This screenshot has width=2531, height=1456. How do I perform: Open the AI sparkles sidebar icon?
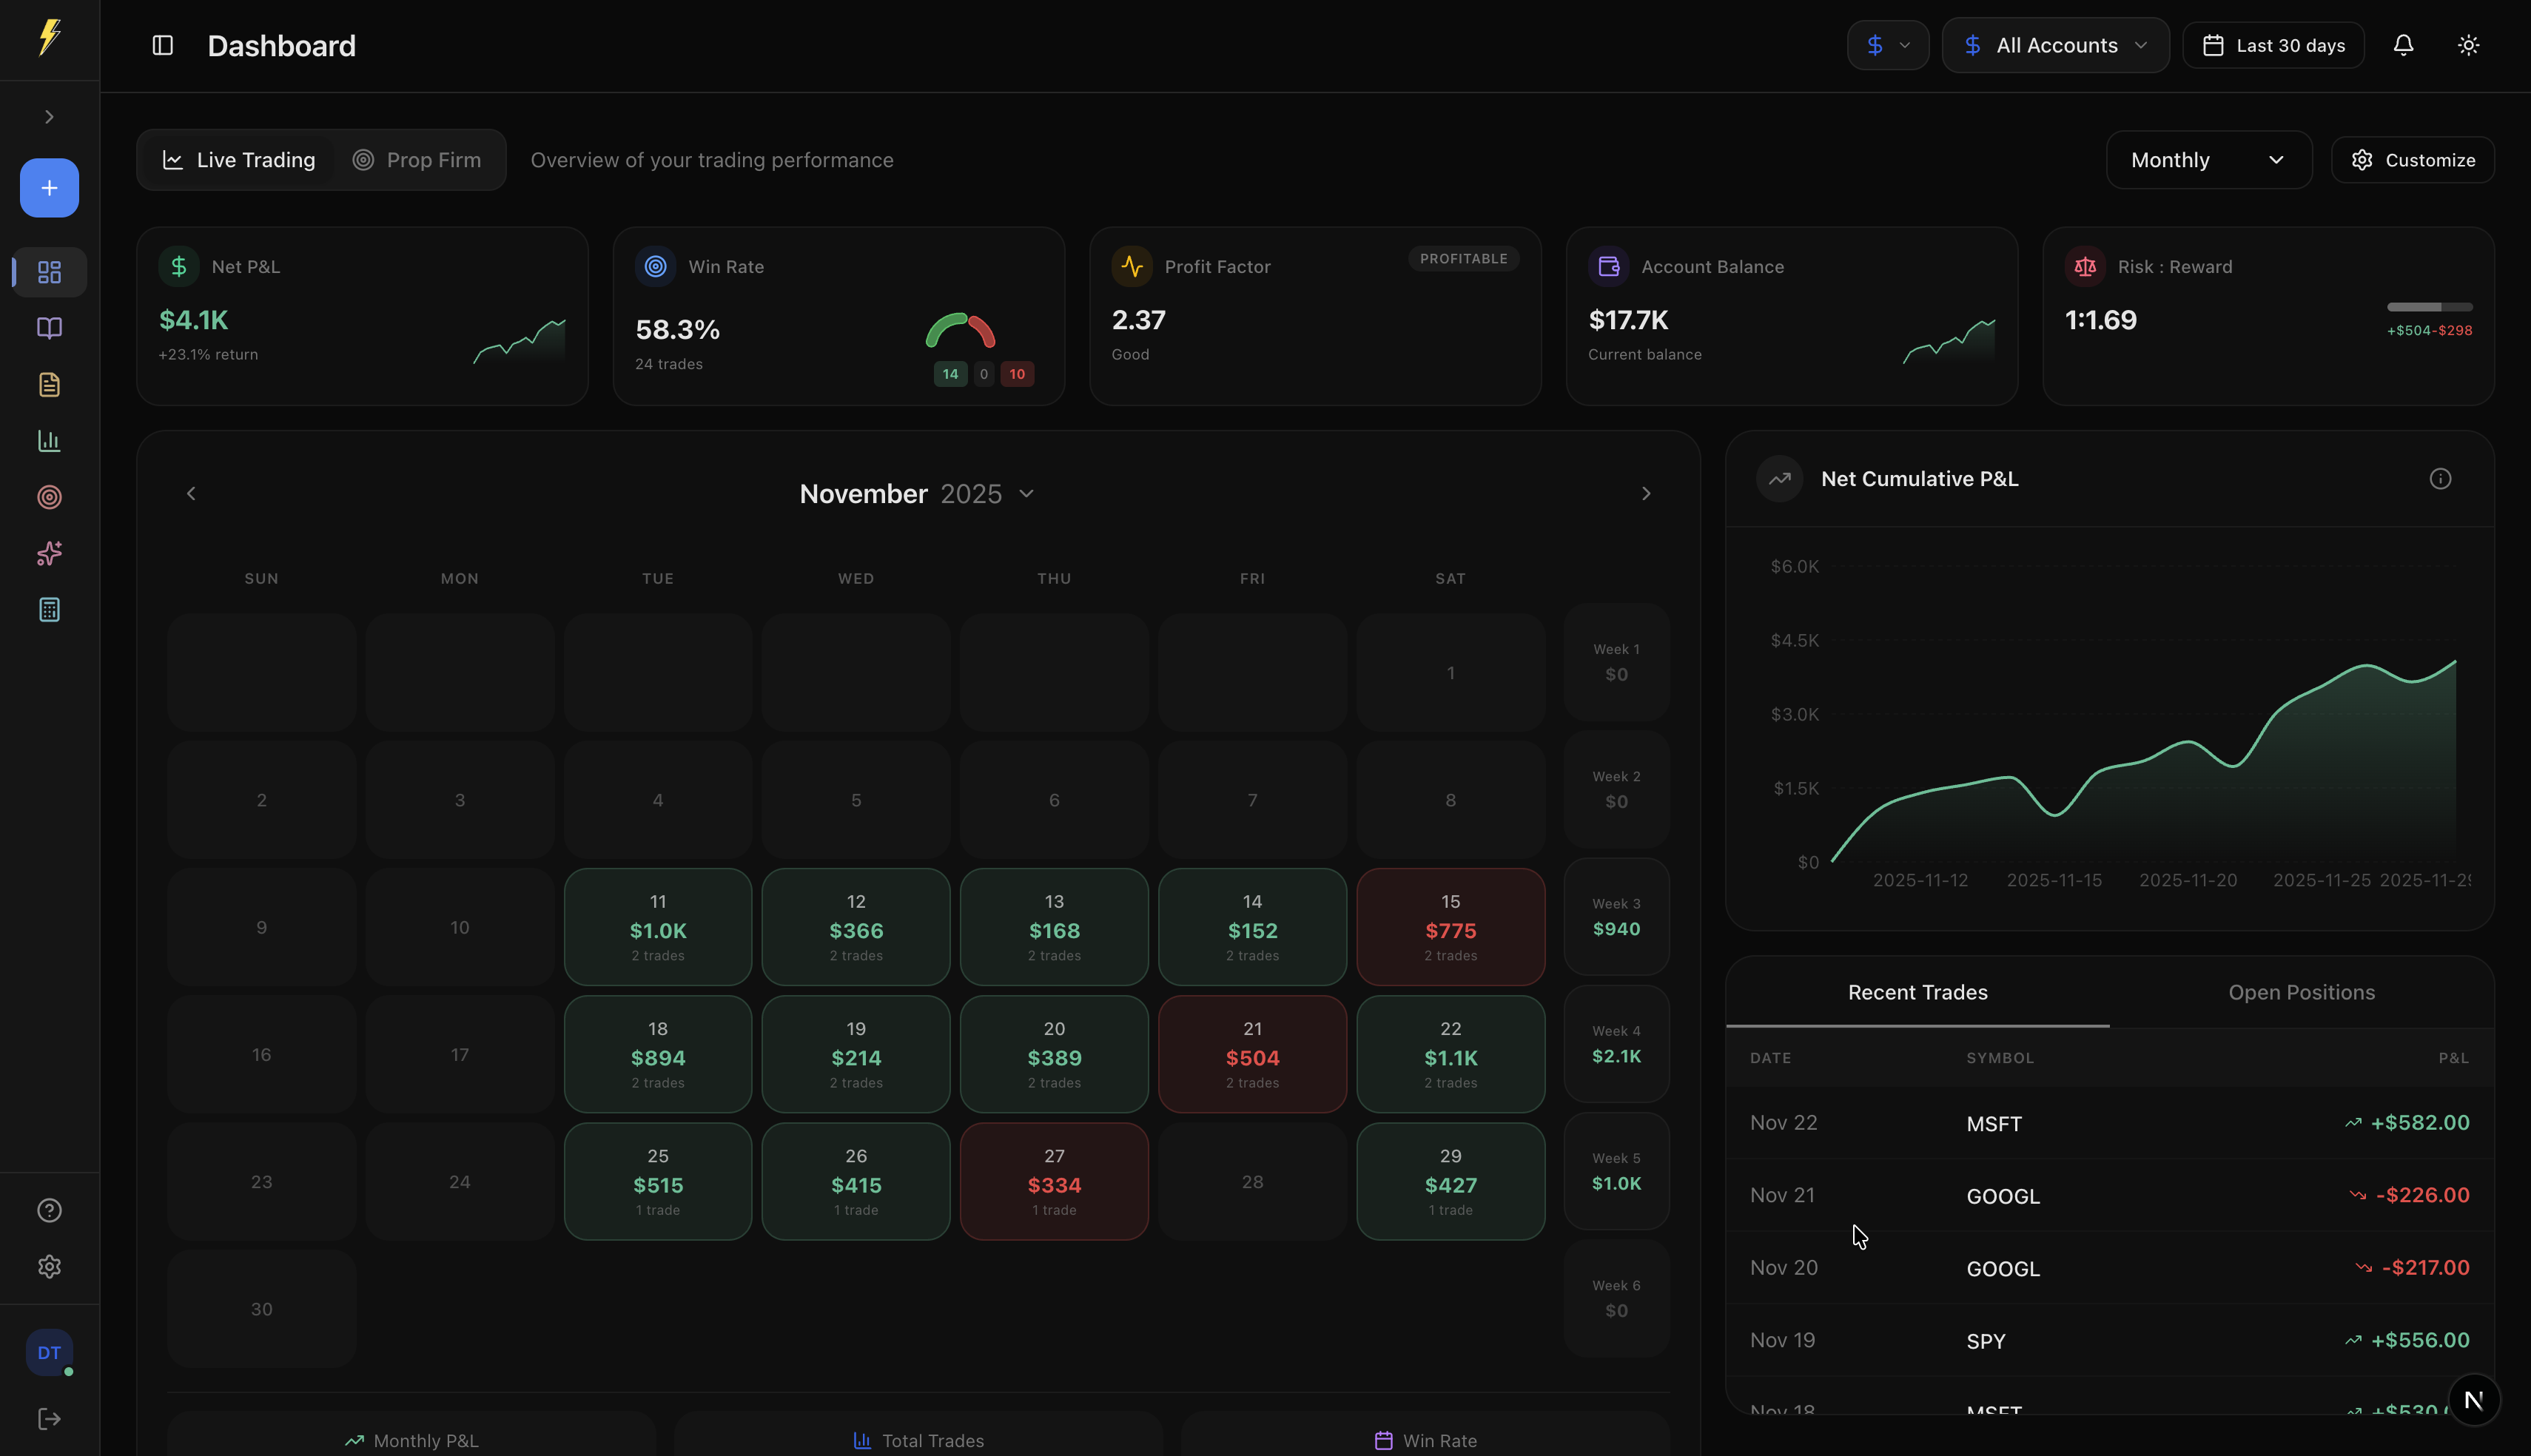[x=49, y=553]
